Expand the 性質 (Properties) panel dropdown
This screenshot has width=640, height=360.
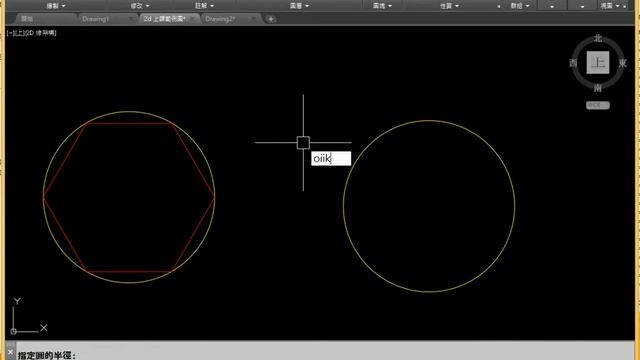coord(449,6)
